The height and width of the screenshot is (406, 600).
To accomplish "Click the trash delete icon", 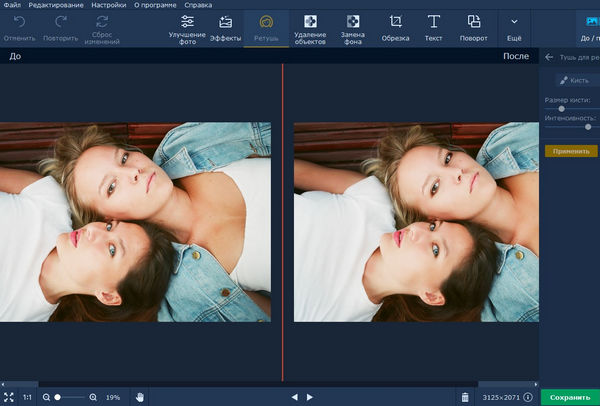I will (464, 397).
